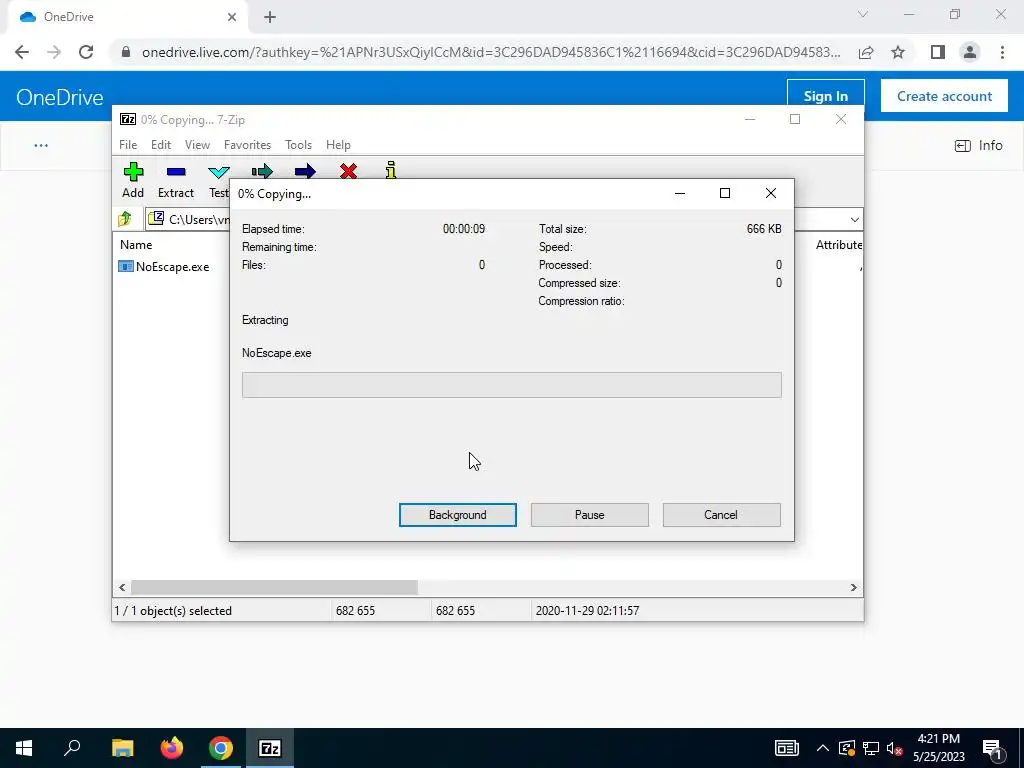Open the OneDrive ellipsis more options
The image size is (1024, 768).
pos(41,146)
